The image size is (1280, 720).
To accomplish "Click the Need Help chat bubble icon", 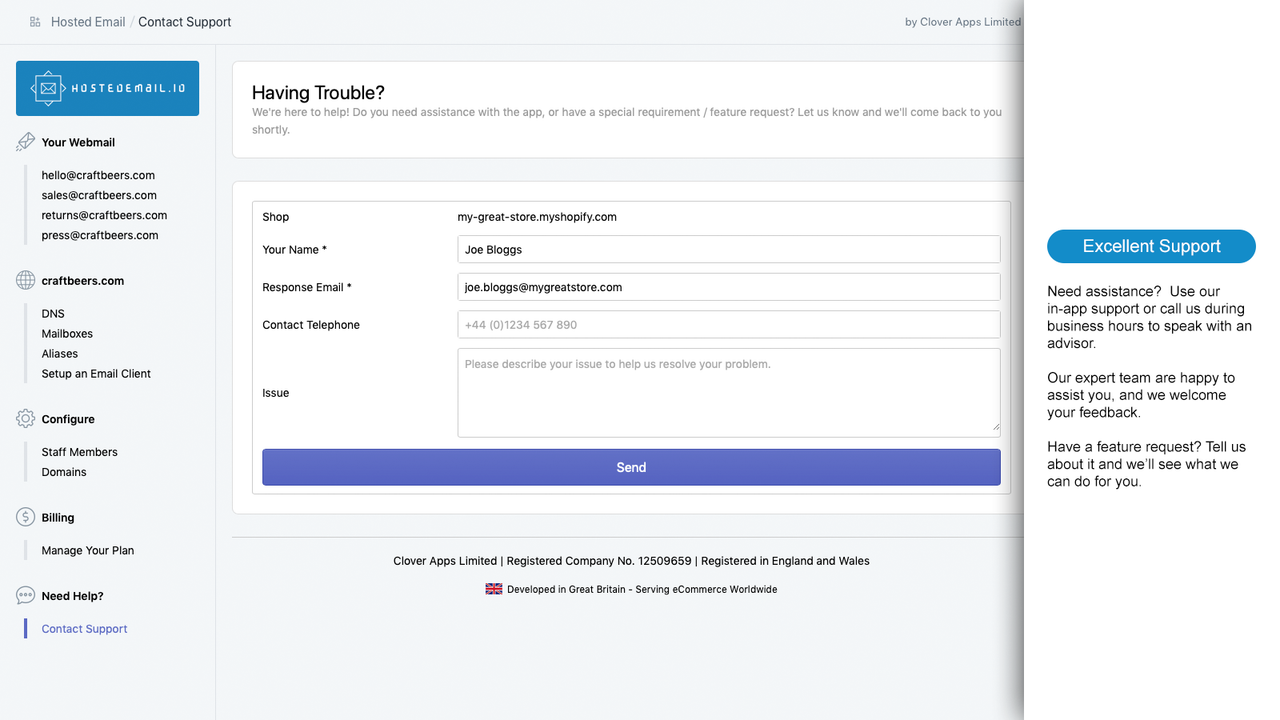I will [26, 596].
